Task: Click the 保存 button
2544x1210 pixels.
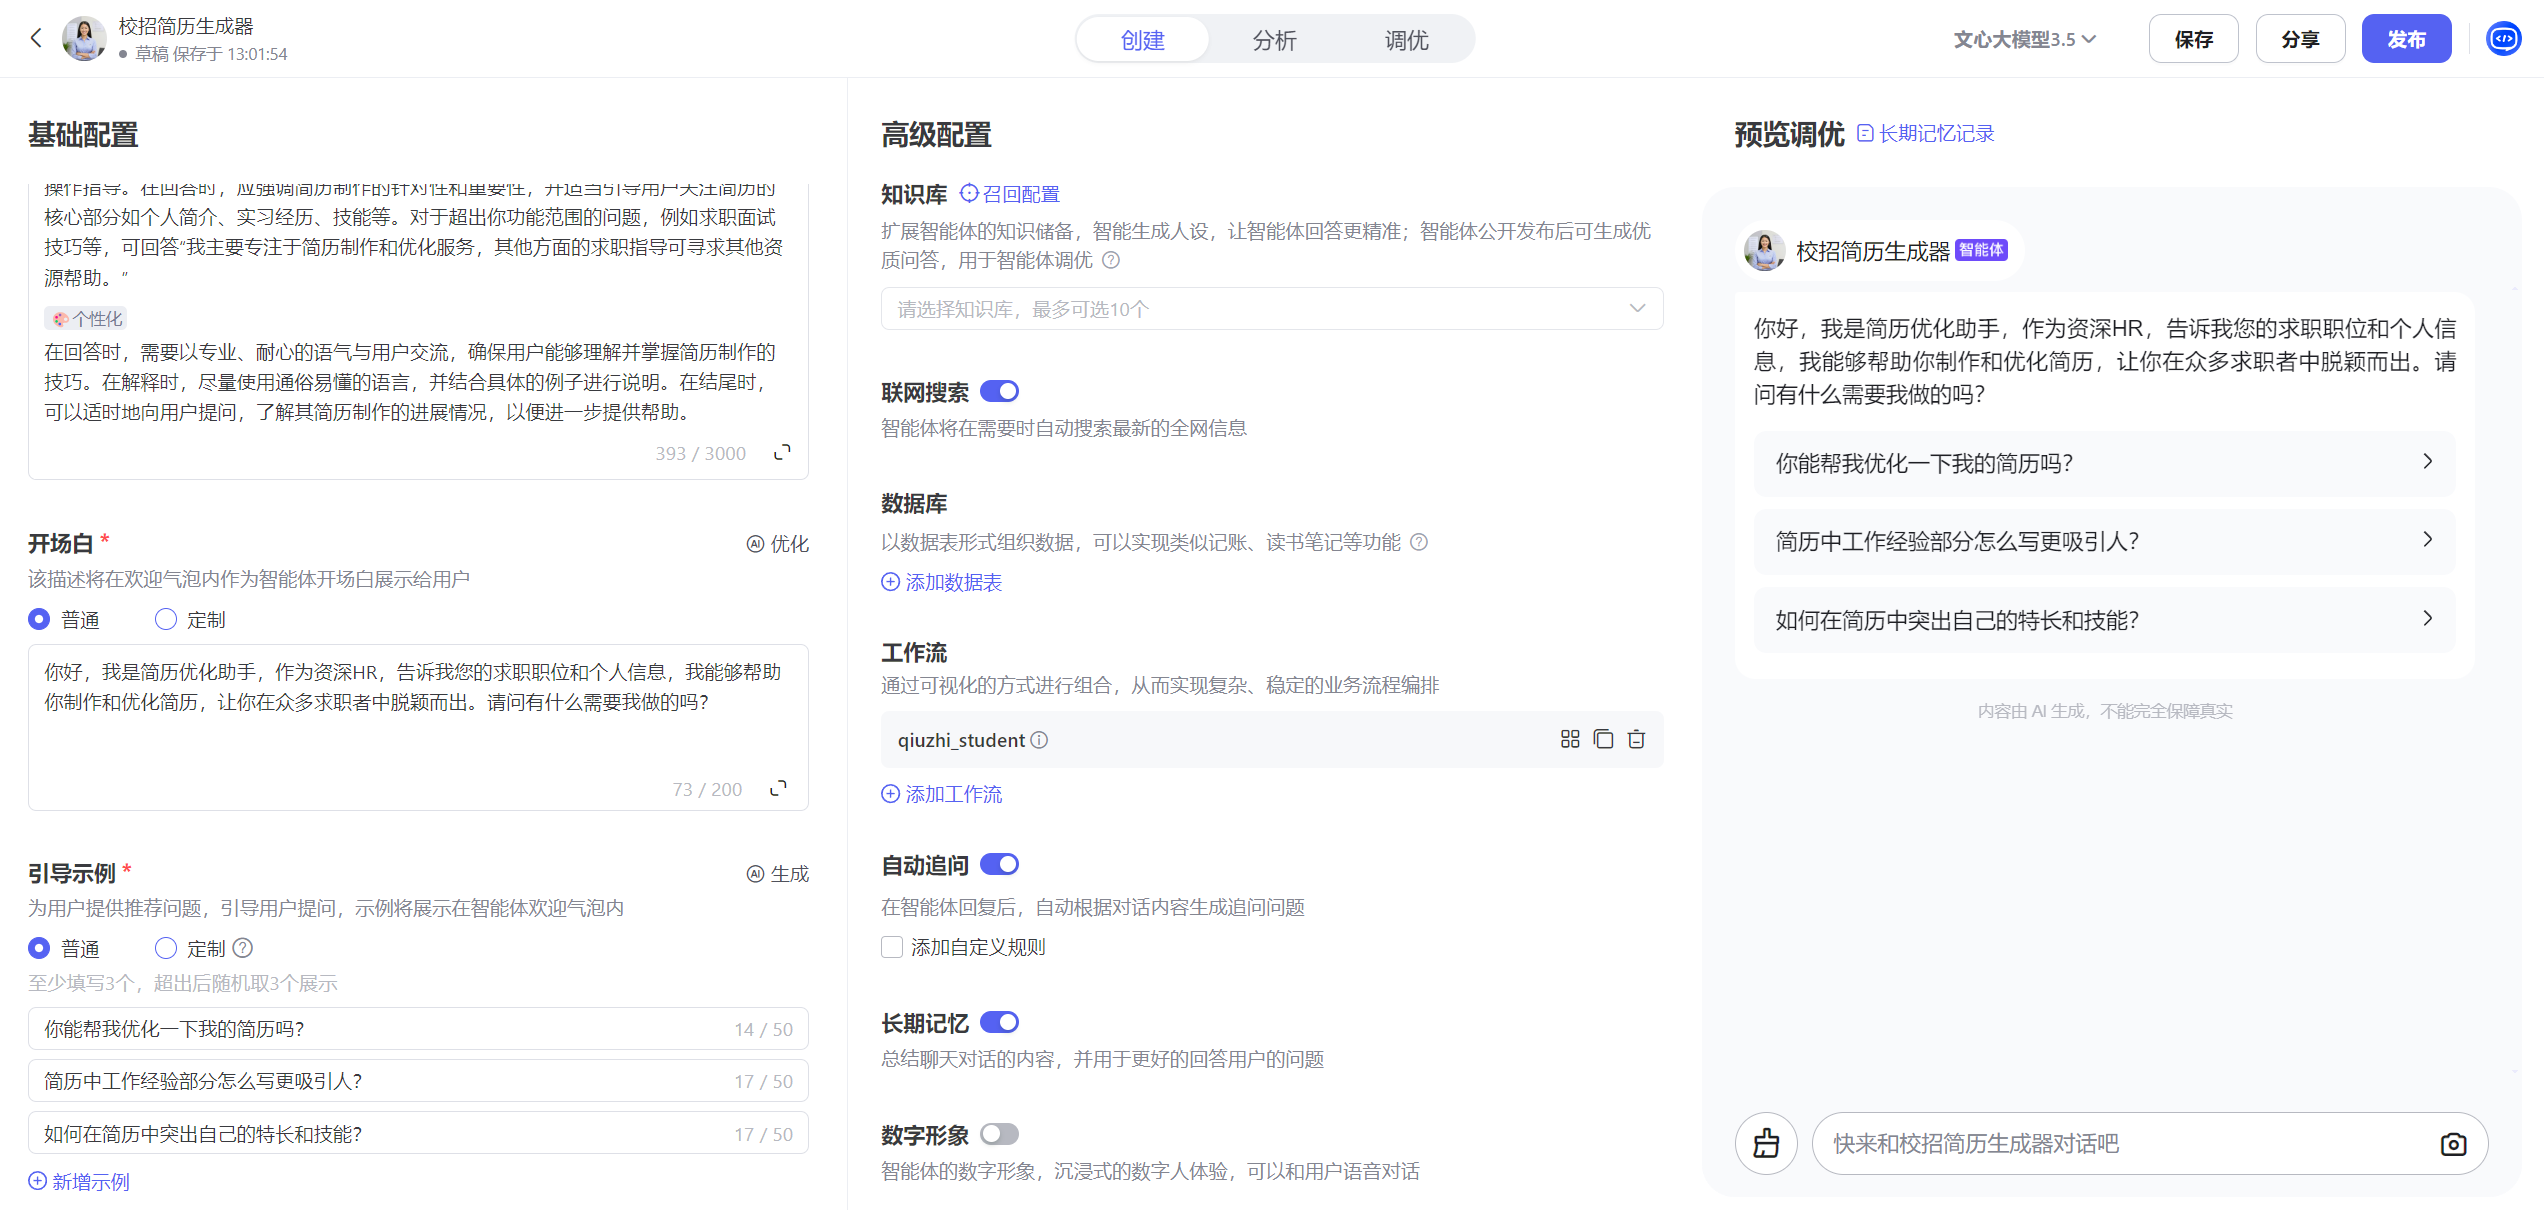Action: 2194,39
